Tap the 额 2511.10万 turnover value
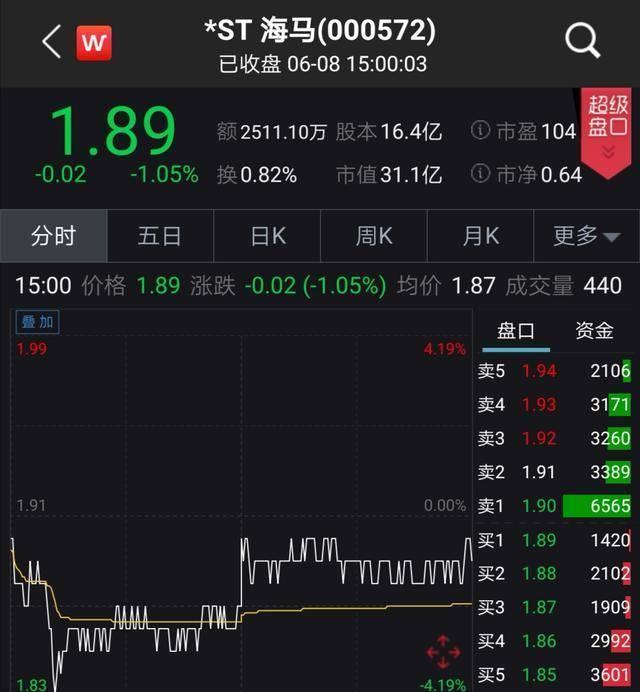The width and height of the screenshot is (640, 692). [x=271, y=132]
